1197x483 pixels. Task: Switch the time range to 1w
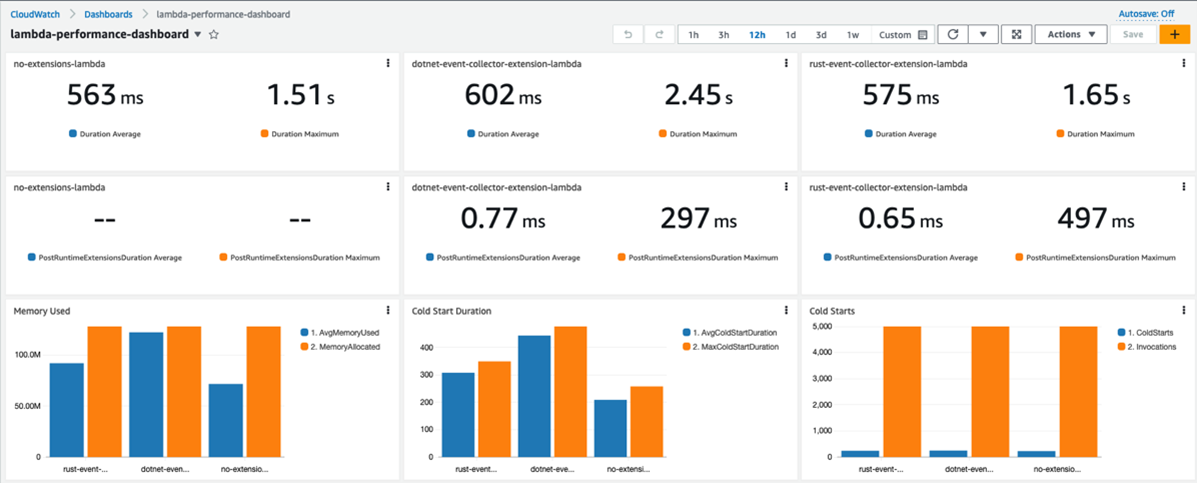[853, 35]
